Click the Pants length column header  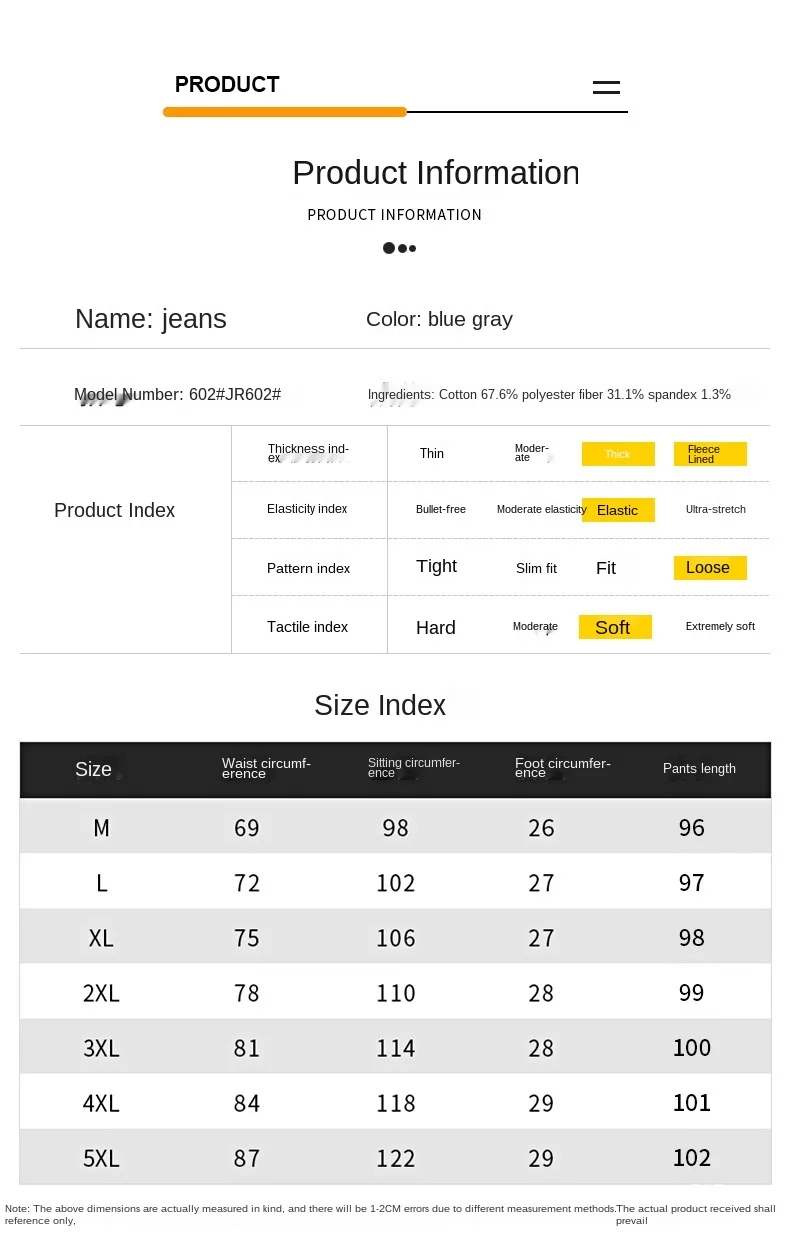click(x=699, y=768)
